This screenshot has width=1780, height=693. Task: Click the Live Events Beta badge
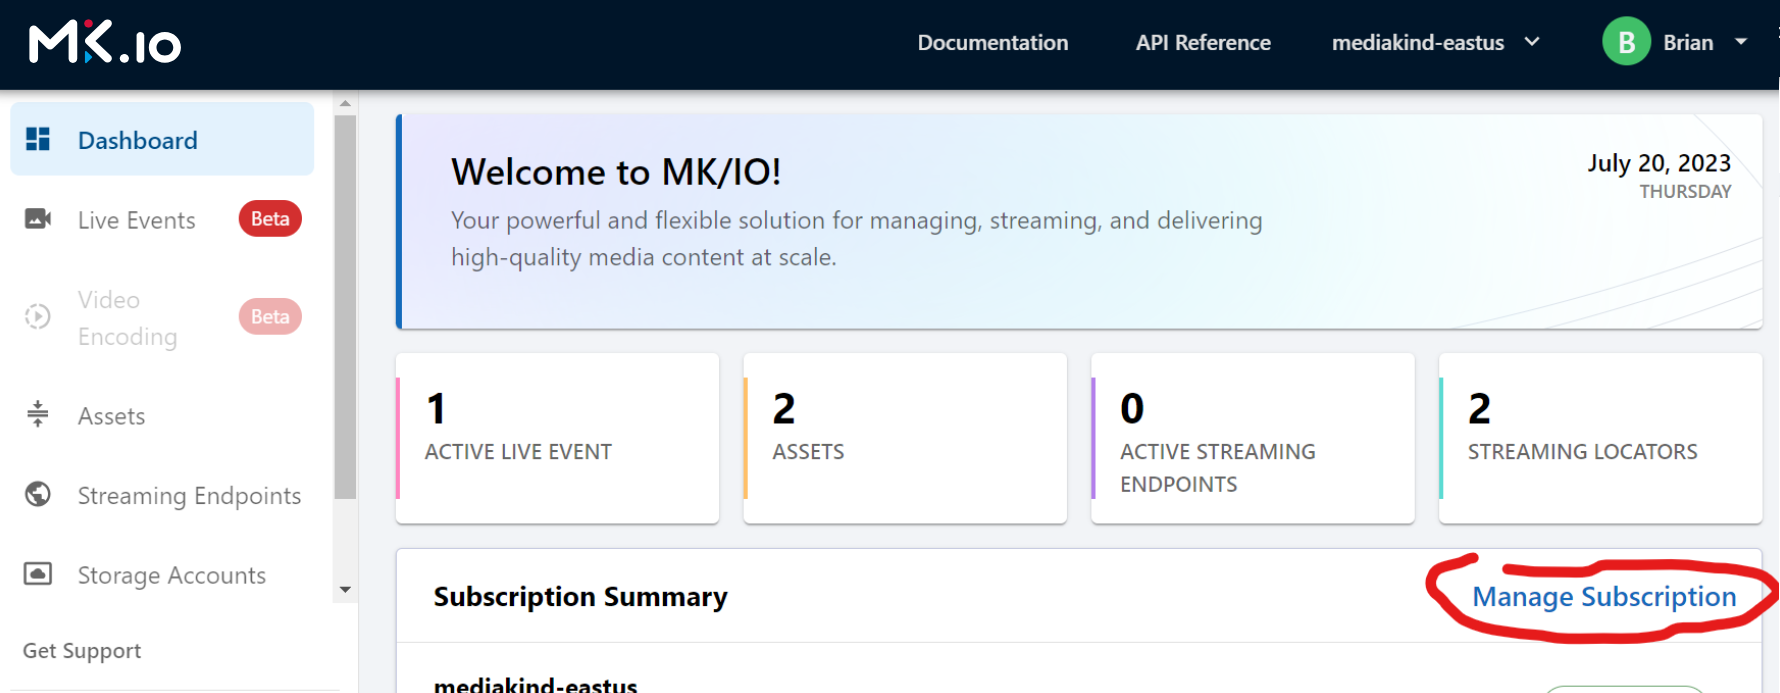pyautogui.click(x=270, y=219)
